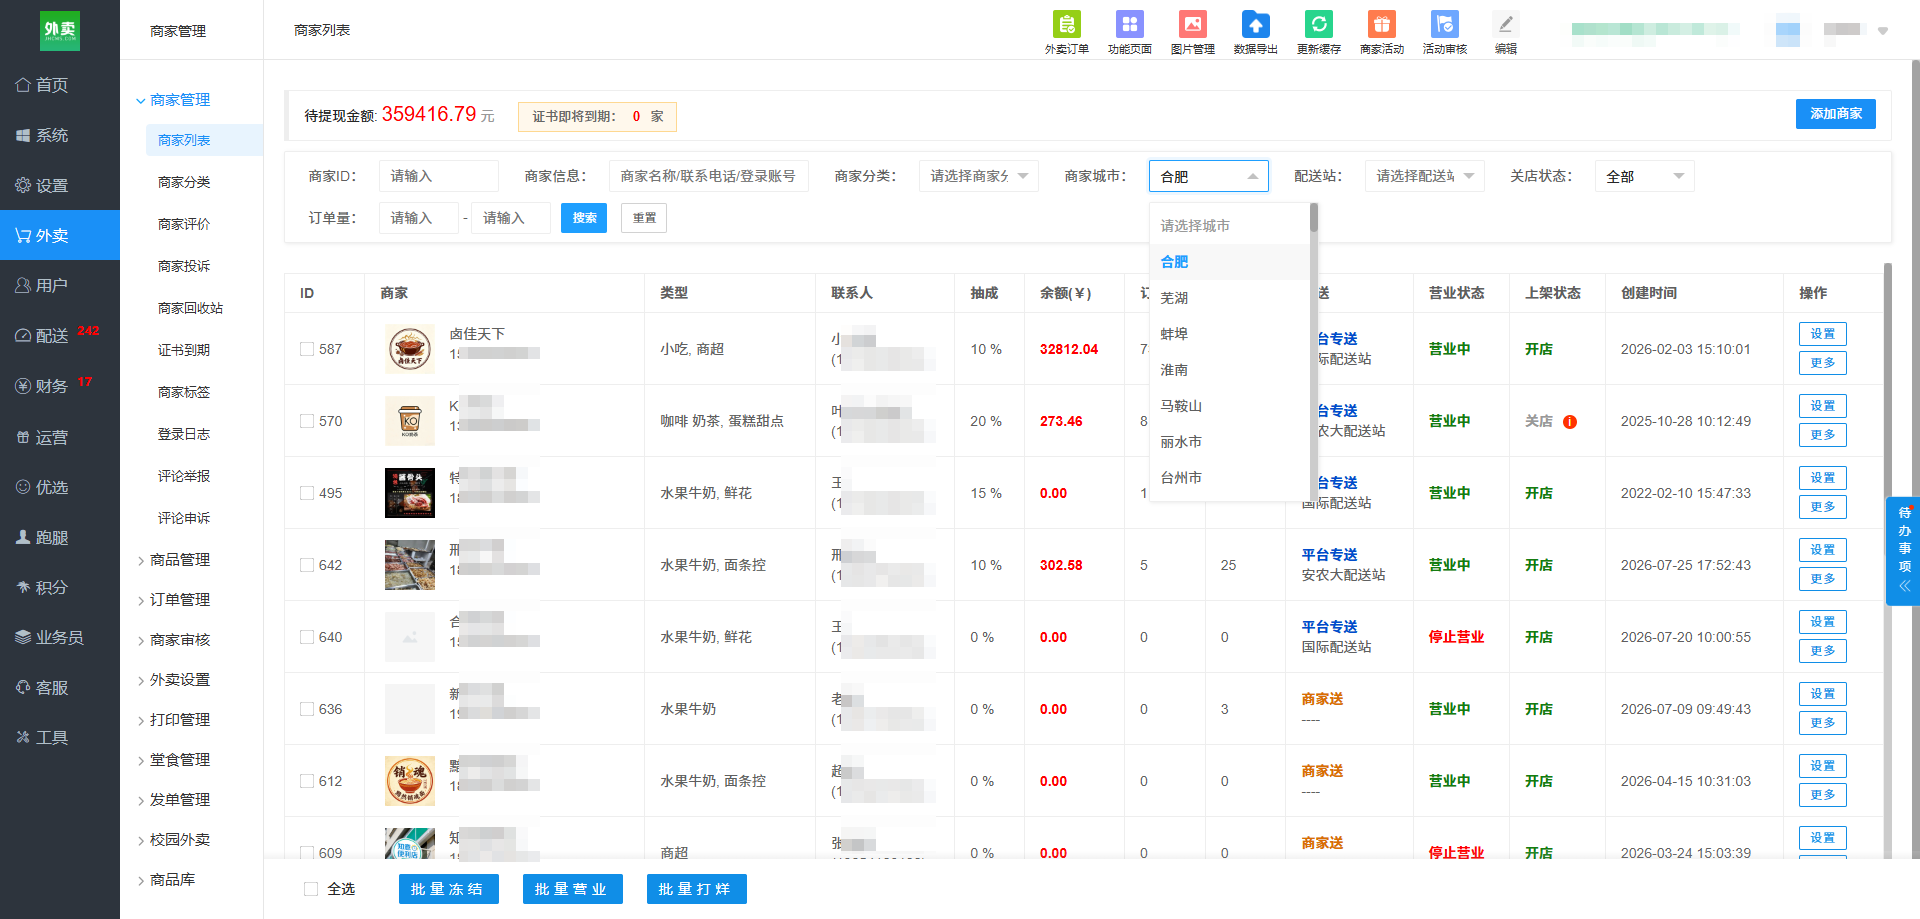The image size is (1920, 919).
Task: Open the 活动审核 toolbar icon
Action: click(1444, 32)
